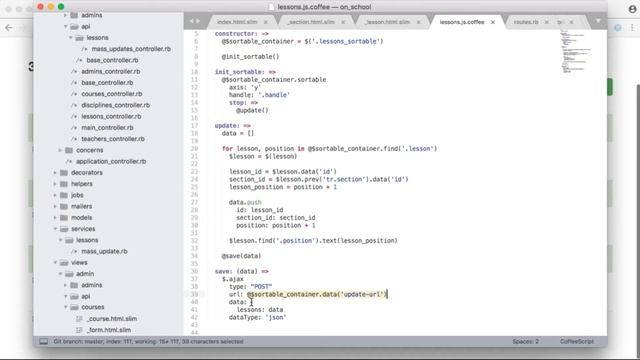Viewport: 640px width, 360px height.
Task: Click the decorators folder icon
Action: 64,173
